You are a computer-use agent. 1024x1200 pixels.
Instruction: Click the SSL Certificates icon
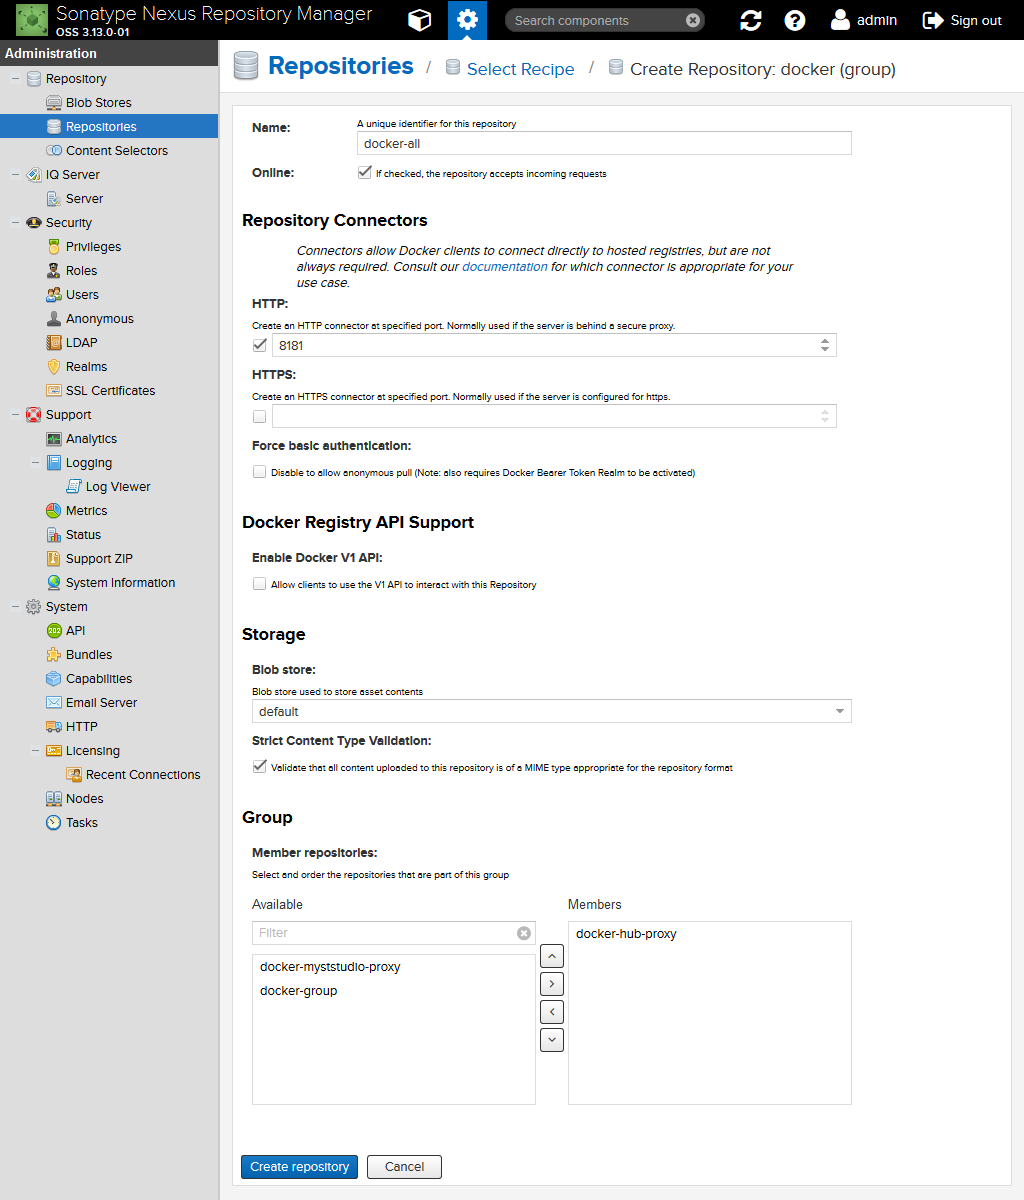click(54, 391)
